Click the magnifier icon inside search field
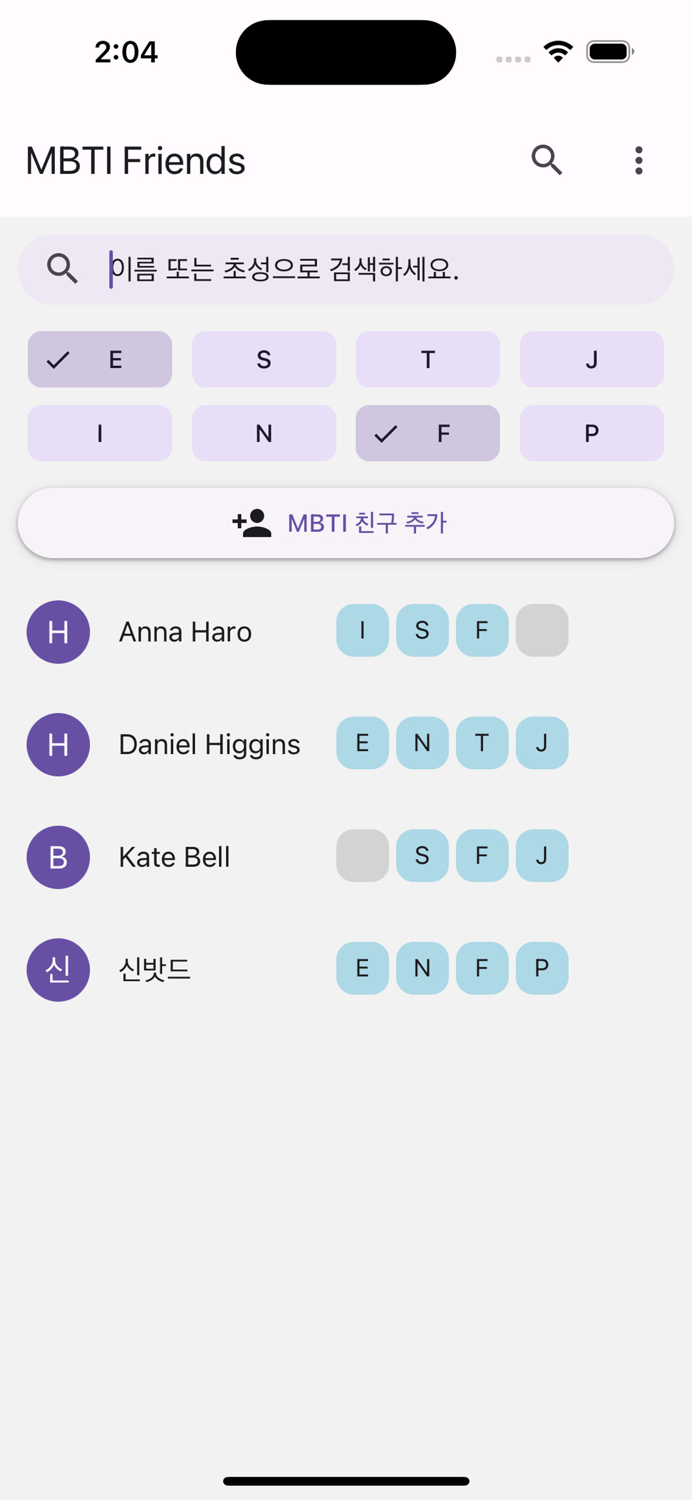This screenshot has height=1500, width=692. (62, 268)
